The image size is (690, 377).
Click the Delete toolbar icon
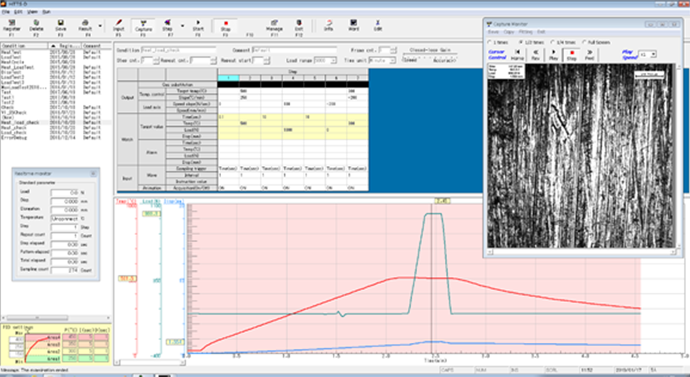(x=37, y=26)
